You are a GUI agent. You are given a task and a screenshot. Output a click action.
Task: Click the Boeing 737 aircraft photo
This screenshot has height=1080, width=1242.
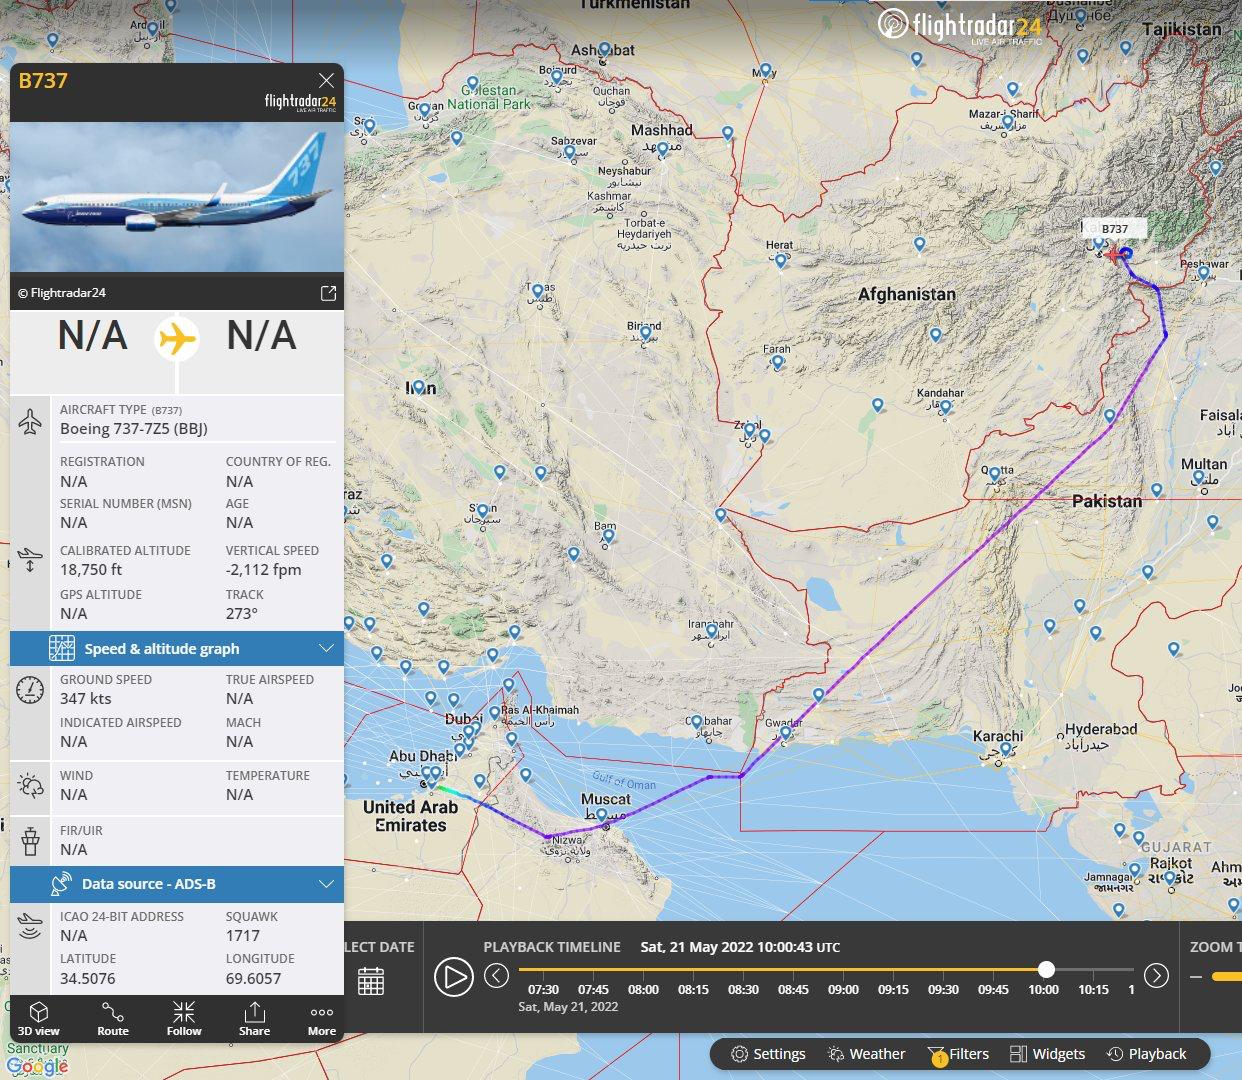click(177, 197)
